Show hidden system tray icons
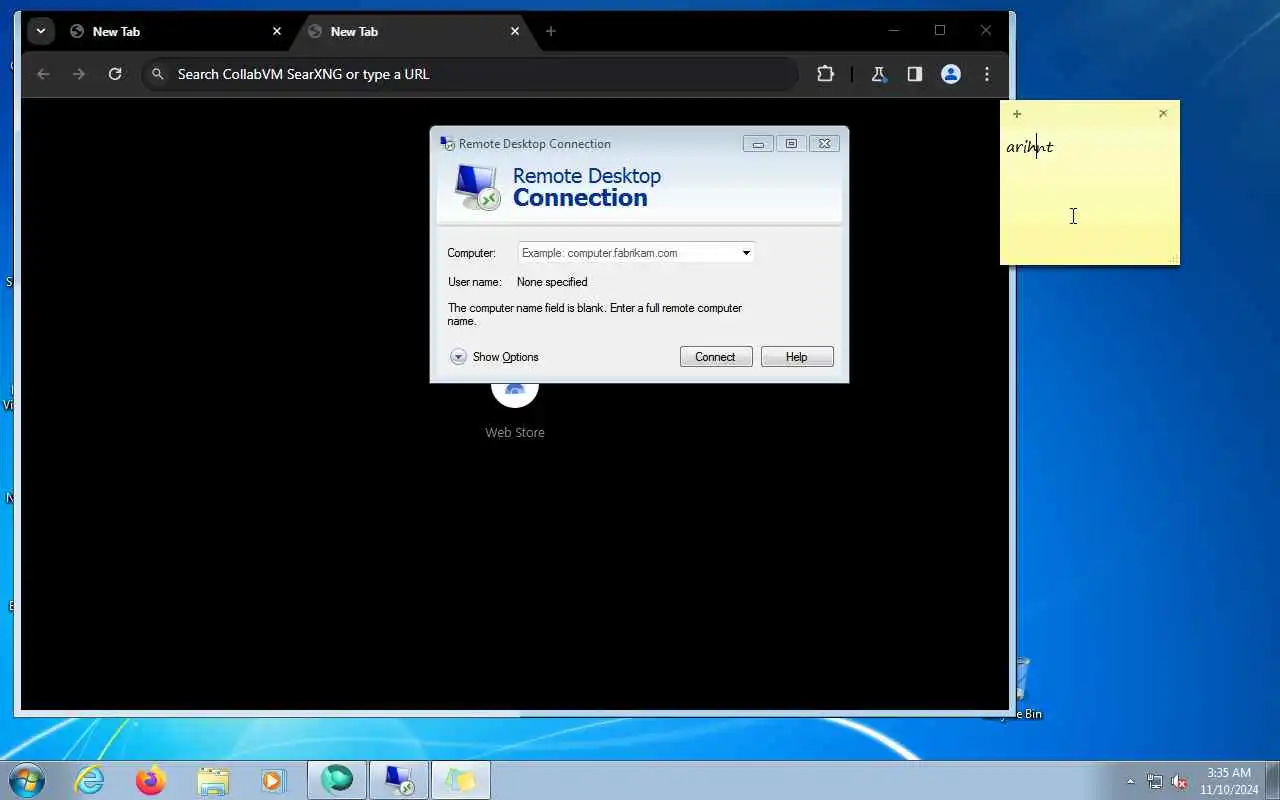This screenshot has height=800, width=1280. click(x=1131, y=781)
